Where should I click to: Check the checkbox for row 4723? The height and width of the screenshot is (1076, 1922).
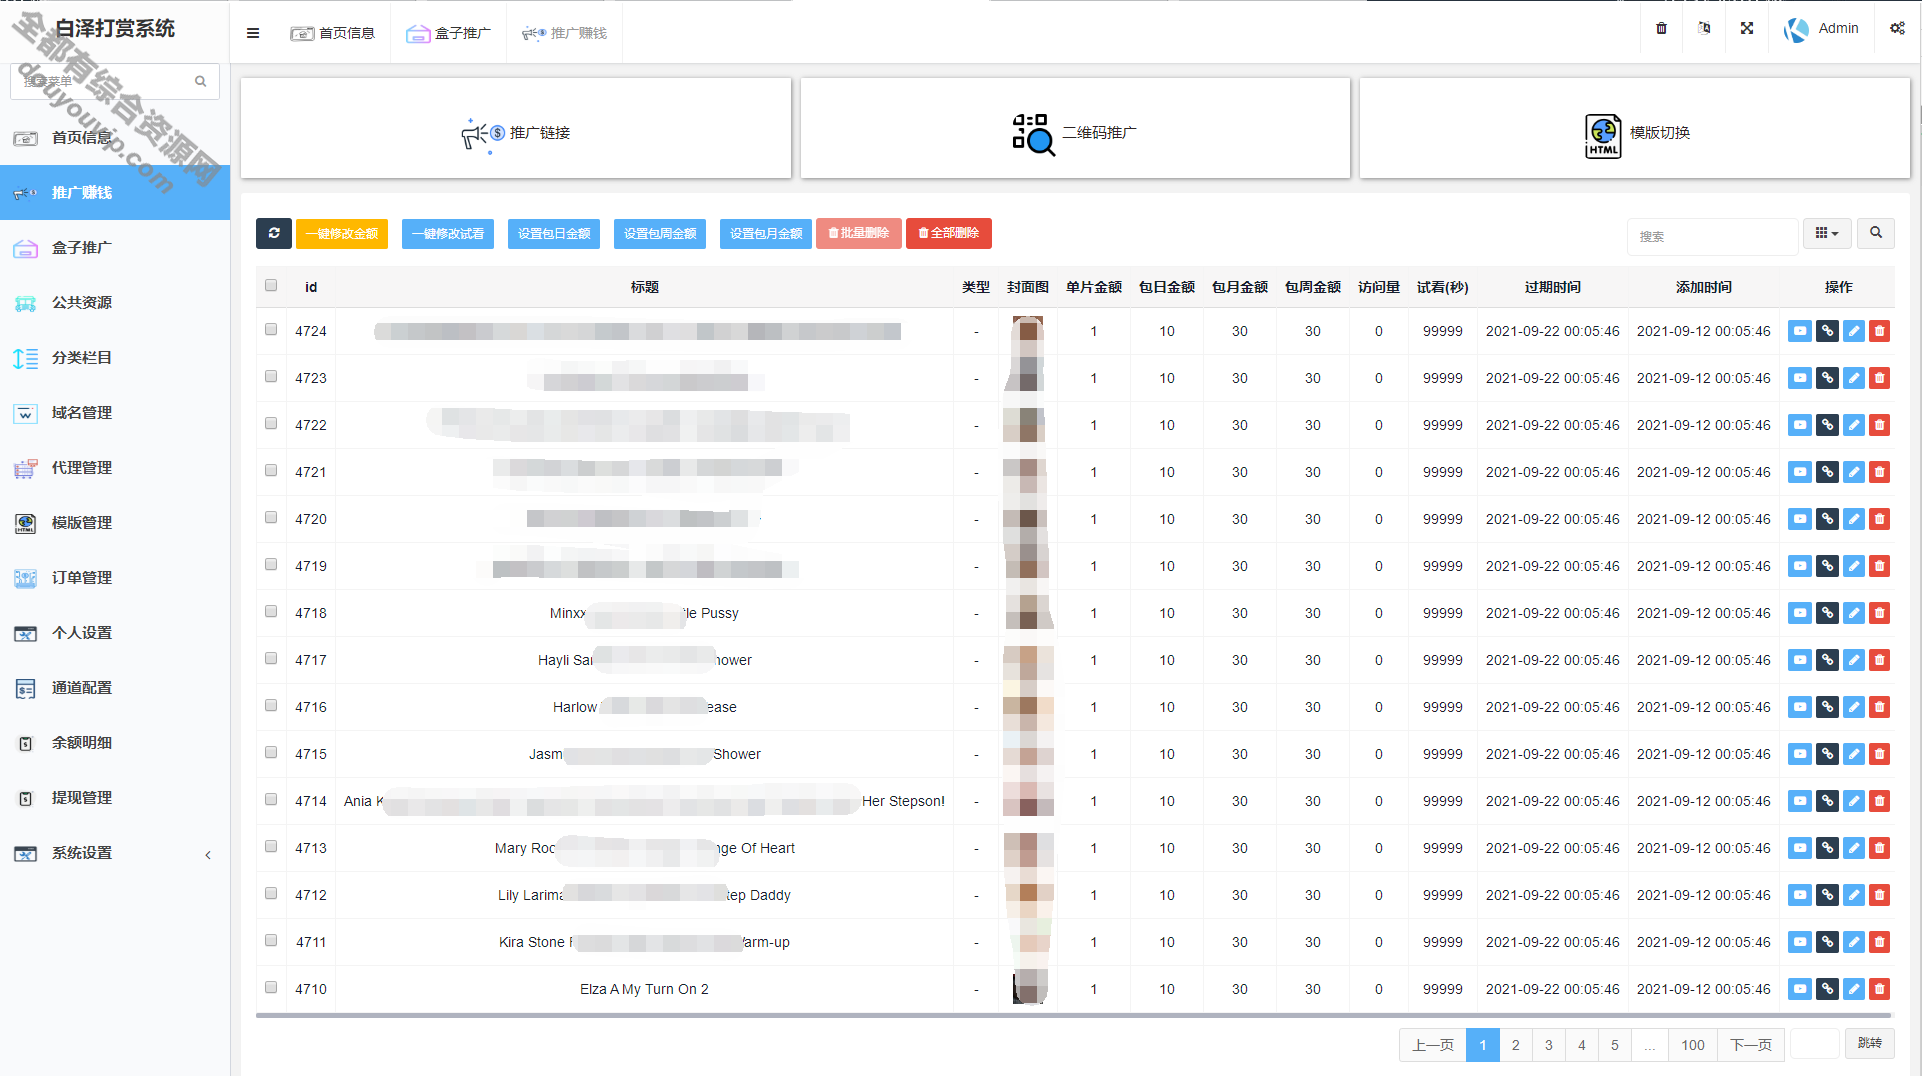click(x=271, y=376)
